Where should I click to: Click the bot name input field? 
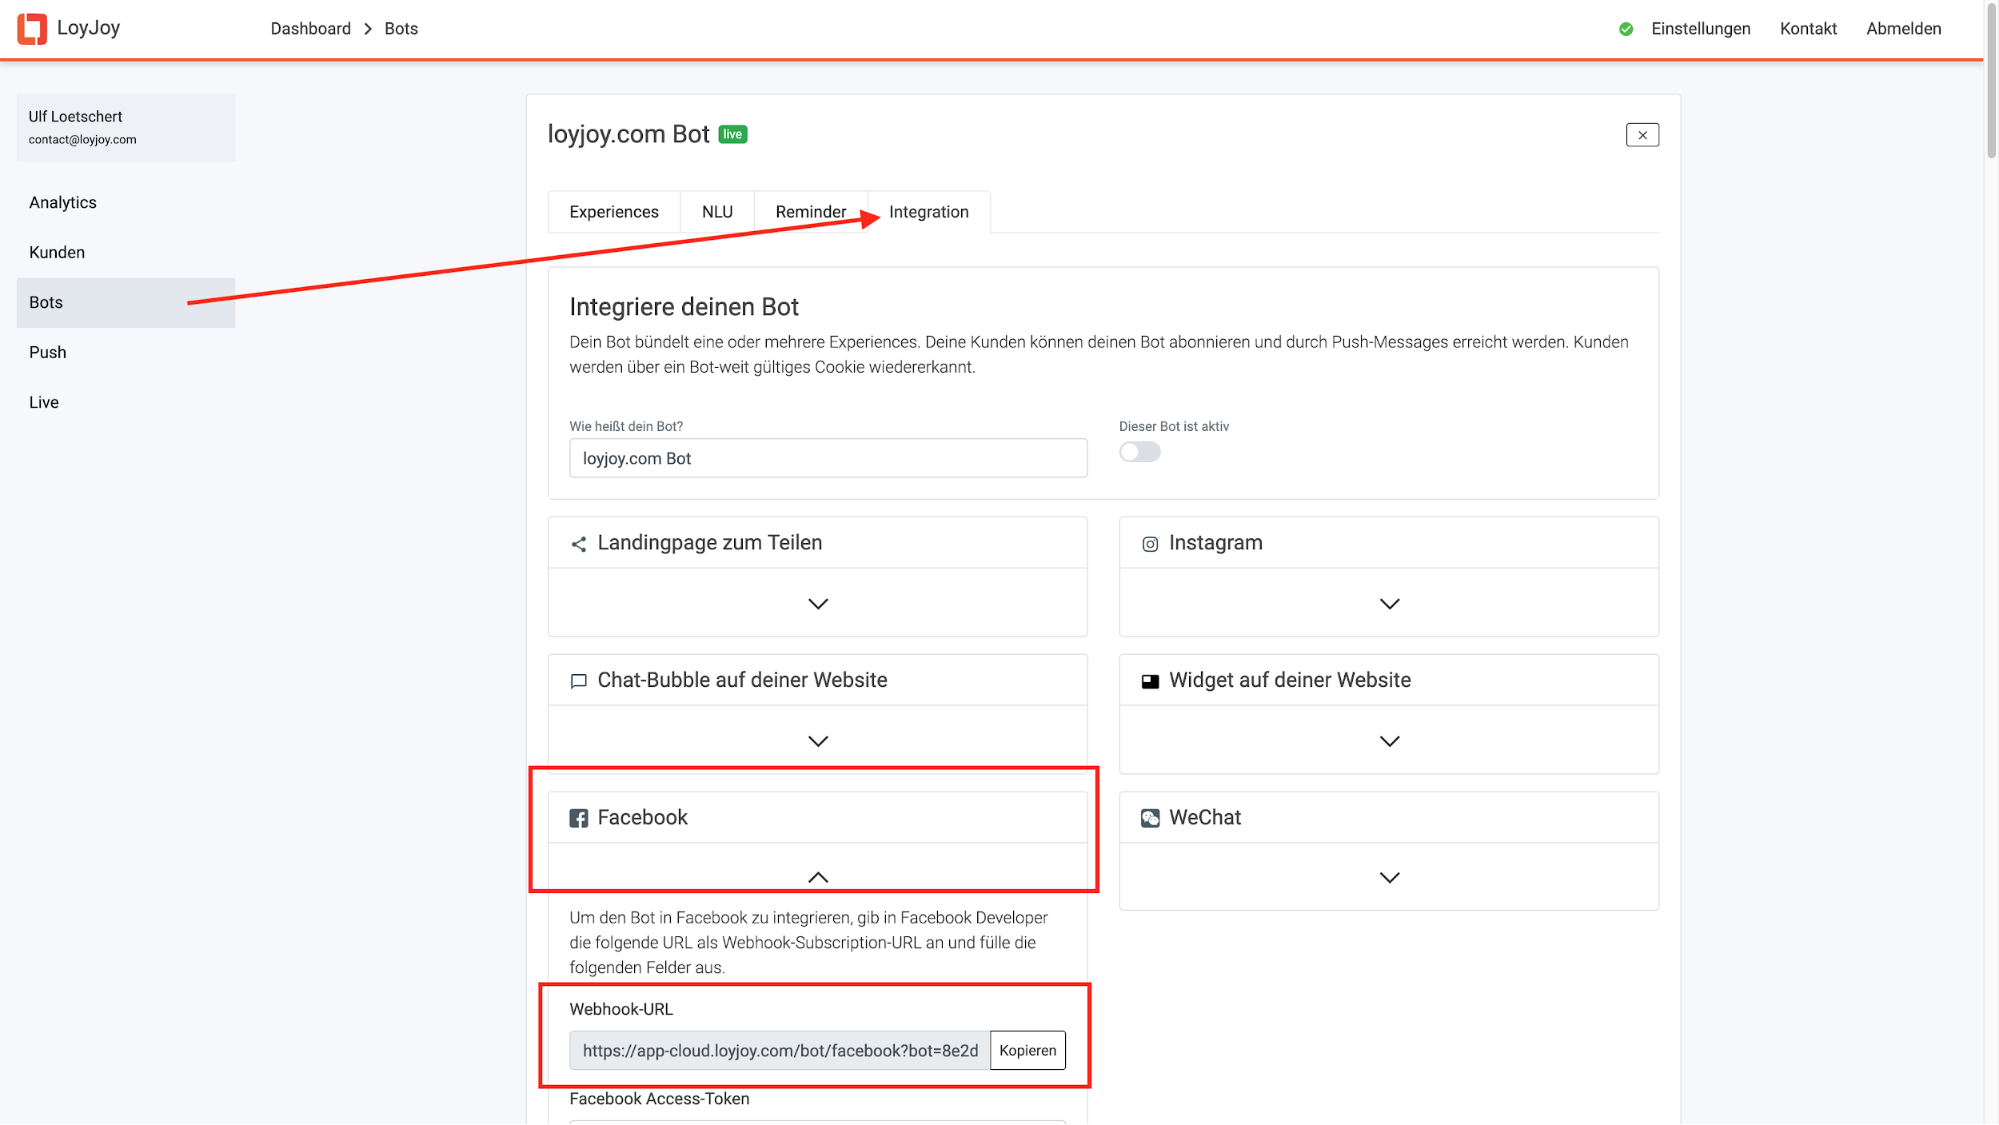point(827,458)
